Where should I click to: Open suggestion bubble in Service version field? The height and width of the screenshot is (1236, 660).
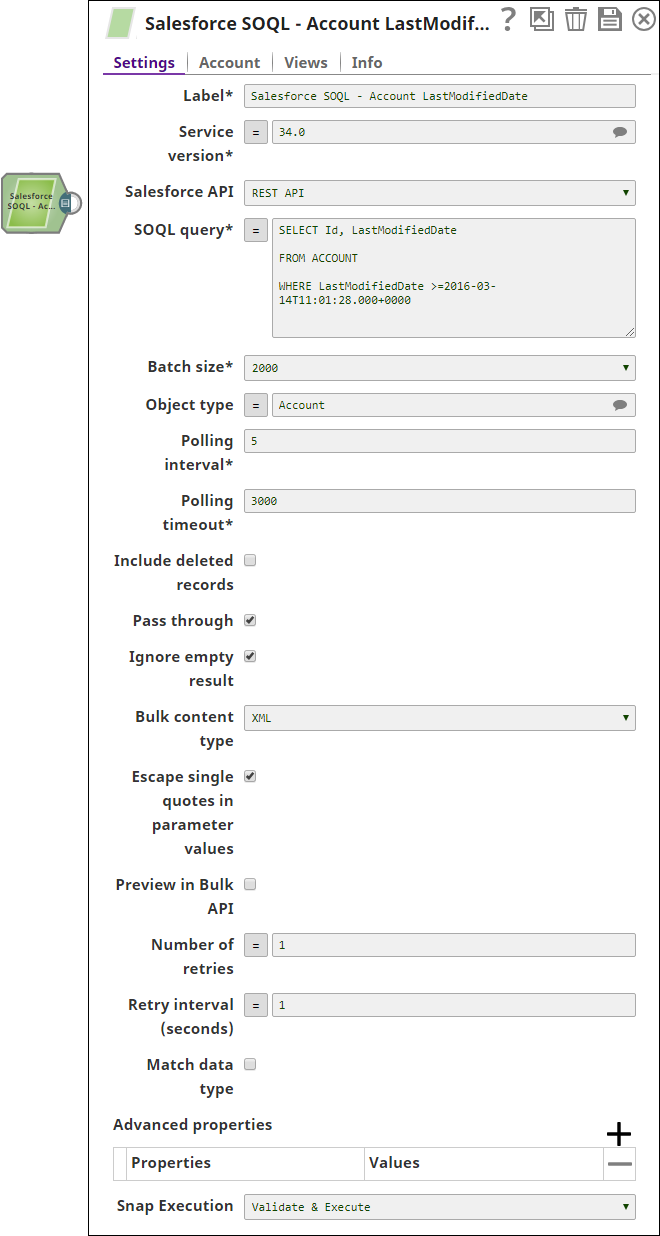pos(620,132)
